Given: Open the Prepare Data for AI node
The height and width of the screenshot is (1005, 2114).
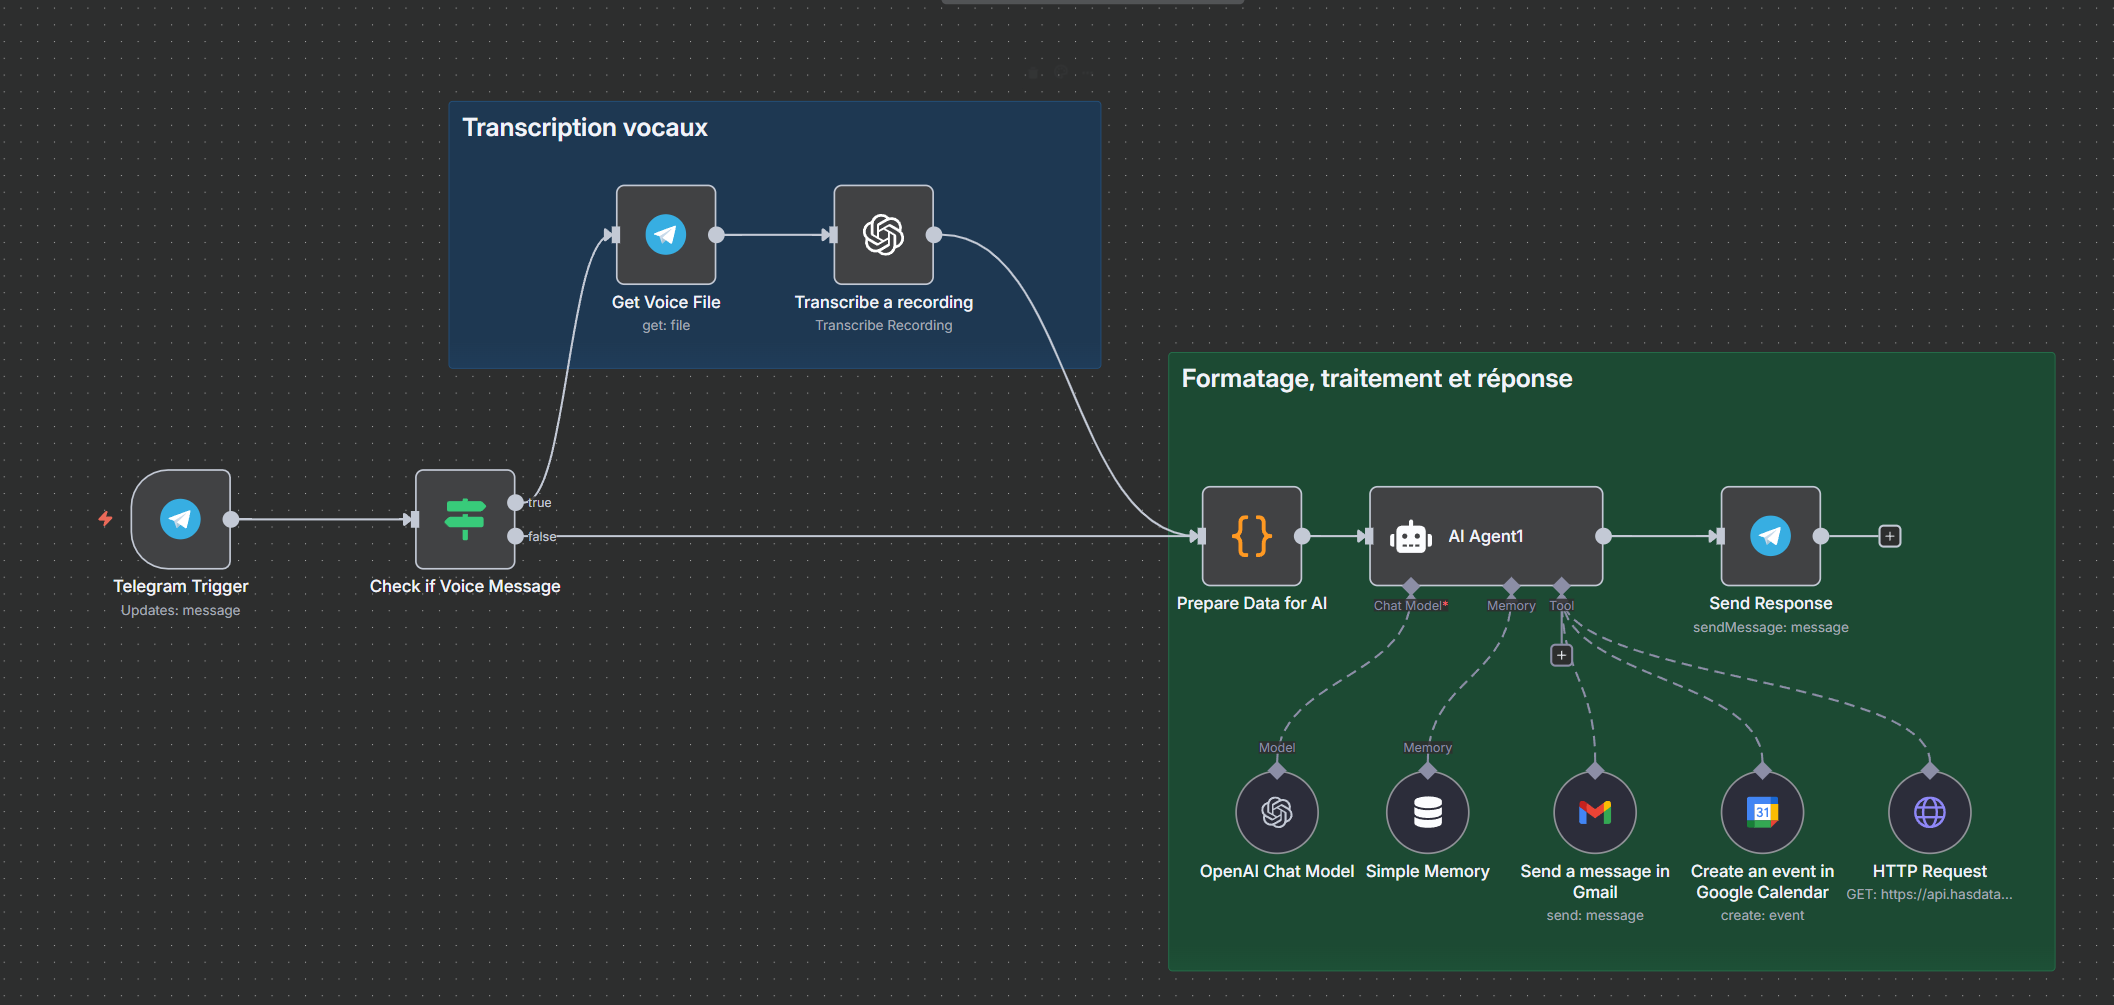Looking at the screenshot, I should tap(1251, 536).
